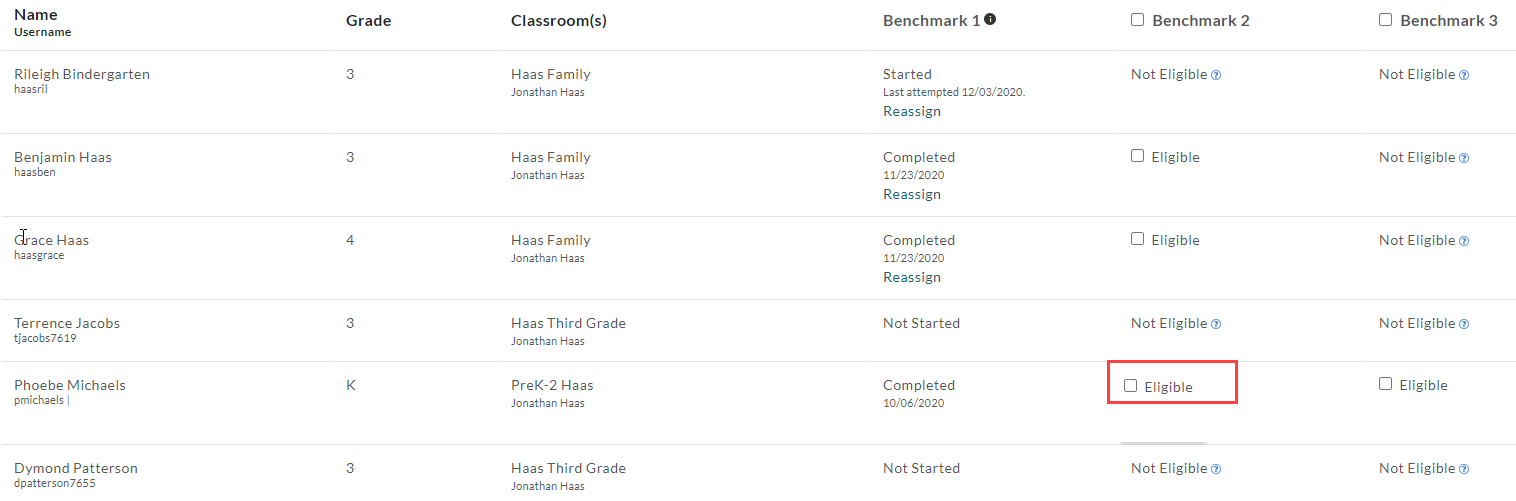Click help icon for Grace Haas Benchmark 3
Screen dimensions: 1516x501
pyautogui.click(x=1464, y=241)
